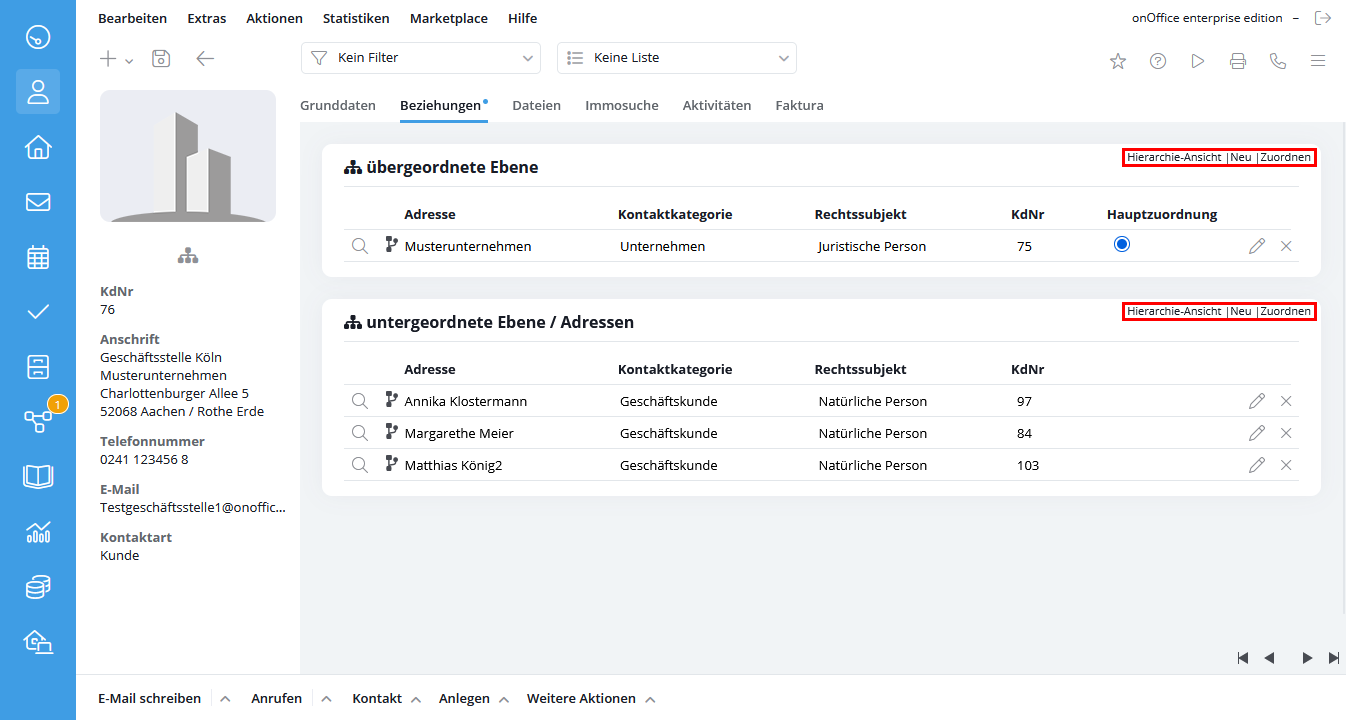
Task: Edit Annika Klostermann relation with pencil icon
Action: pyautogui.click(x=1257, y=401)
